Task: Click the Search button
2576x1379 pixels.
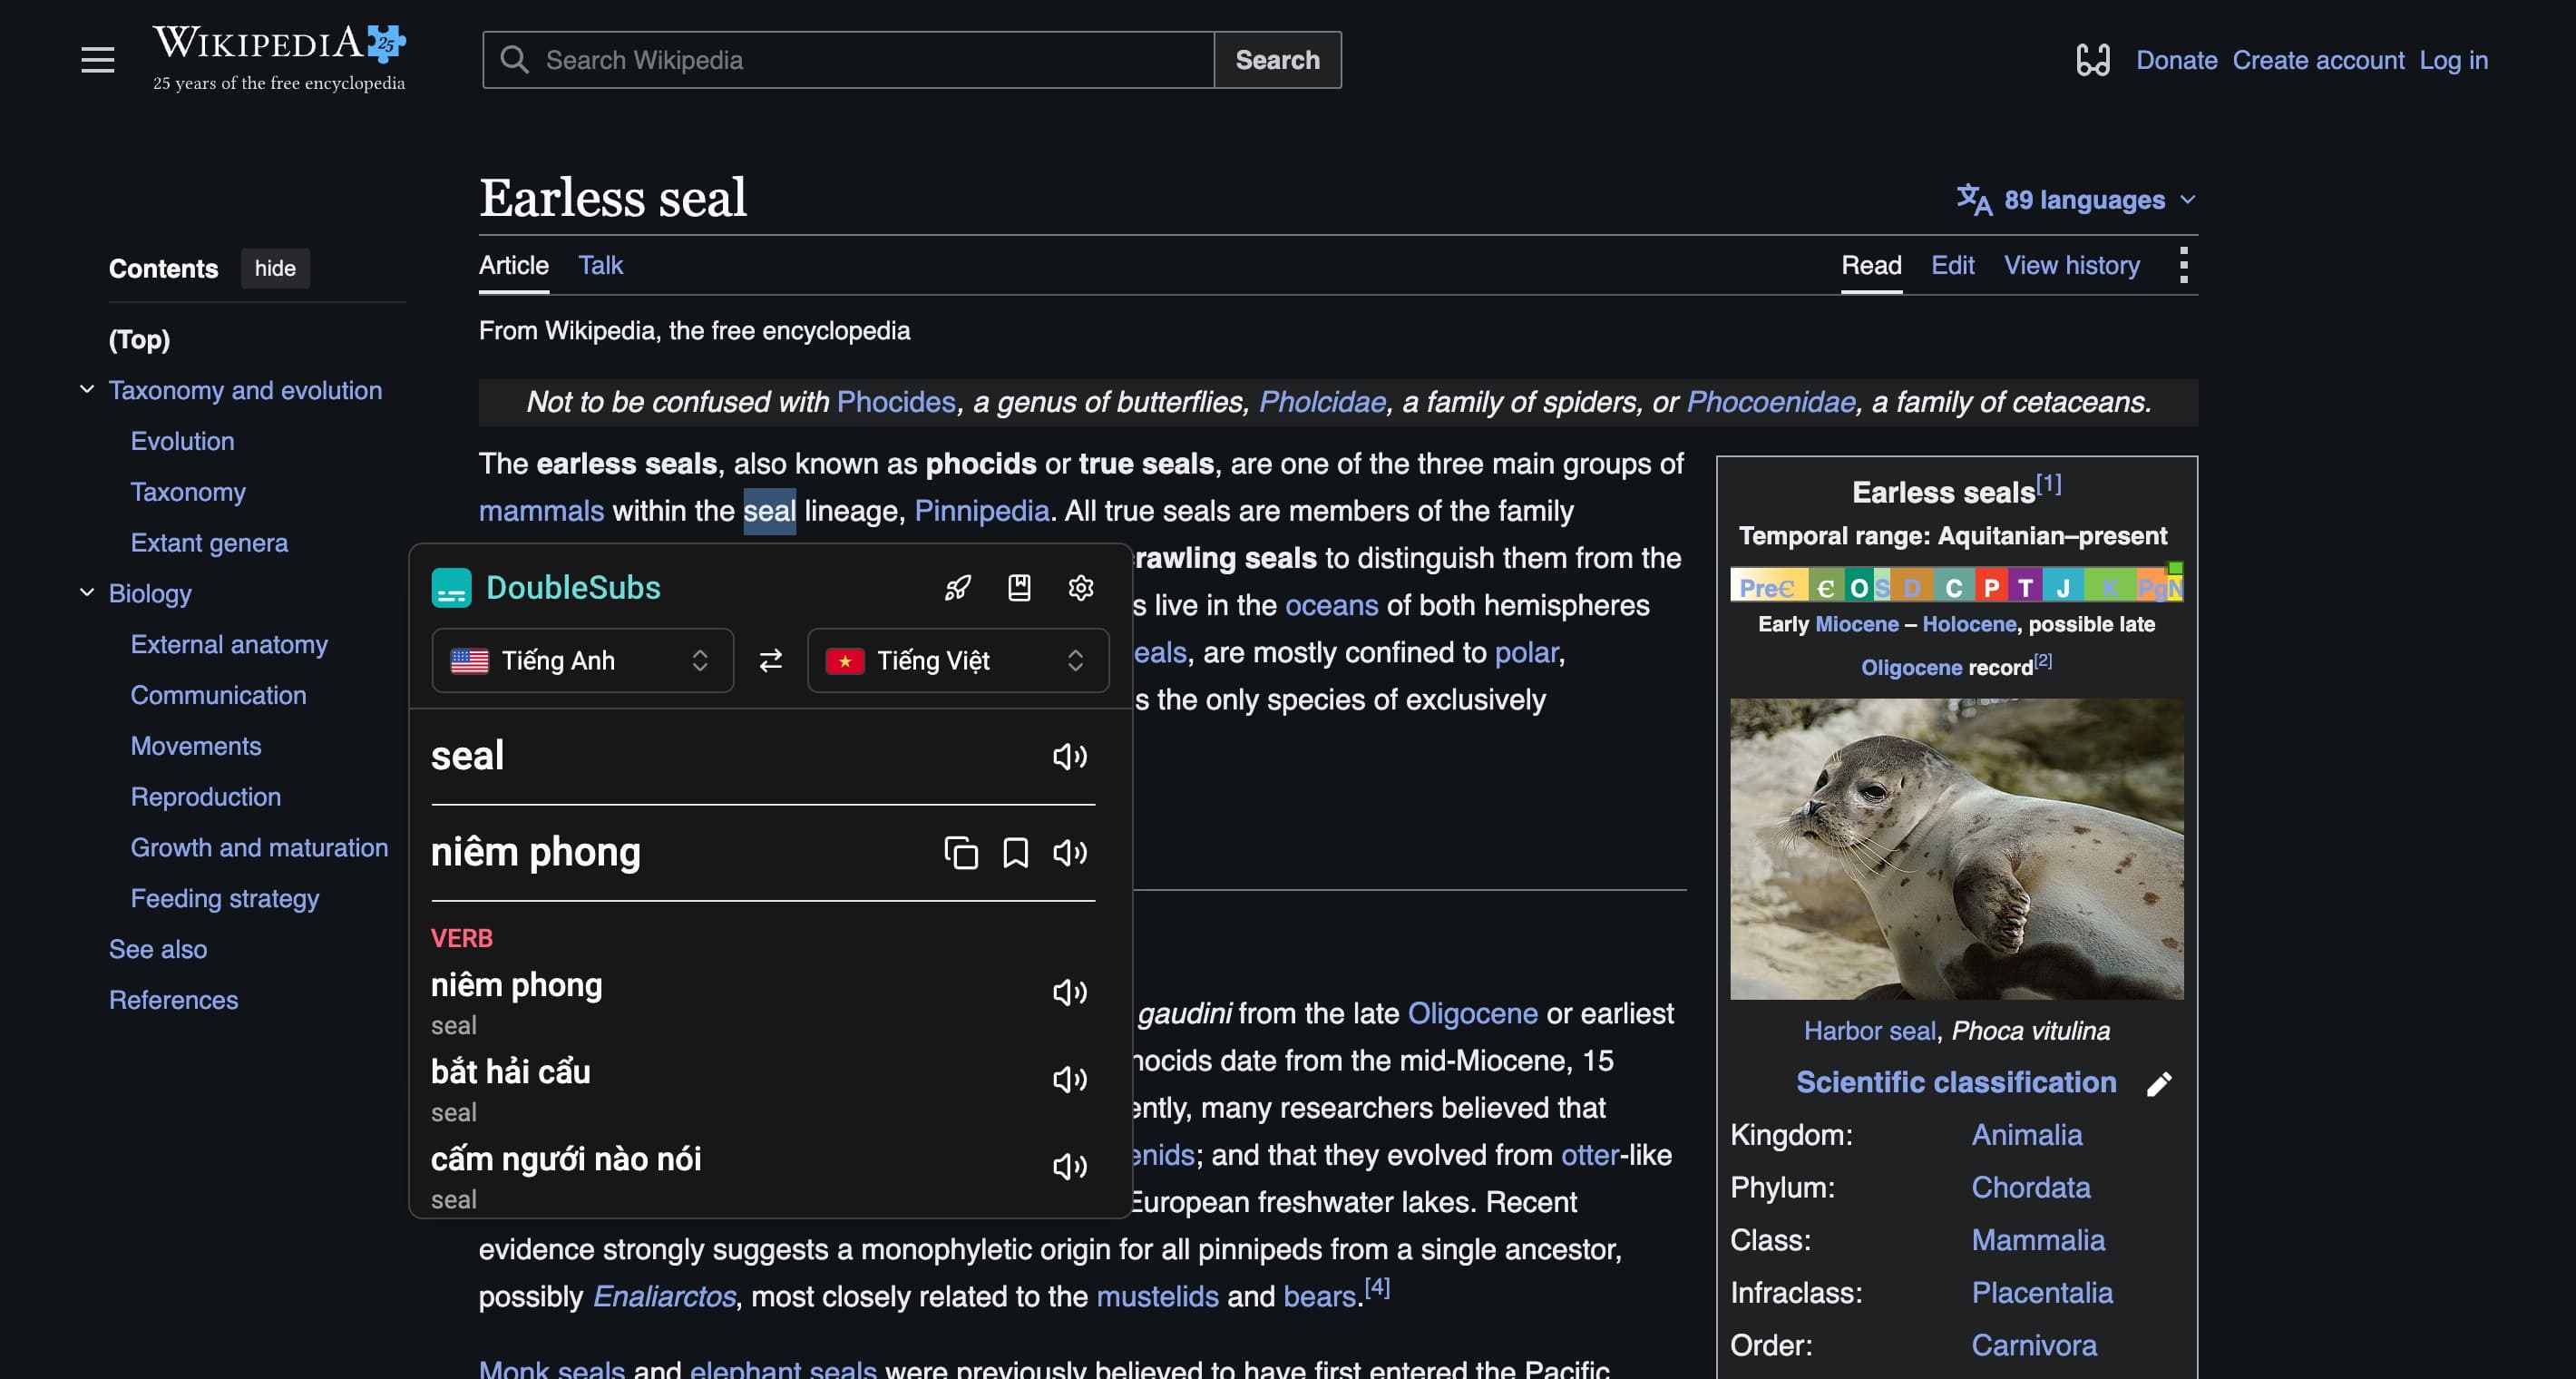Action: [x=1277, y=60]
